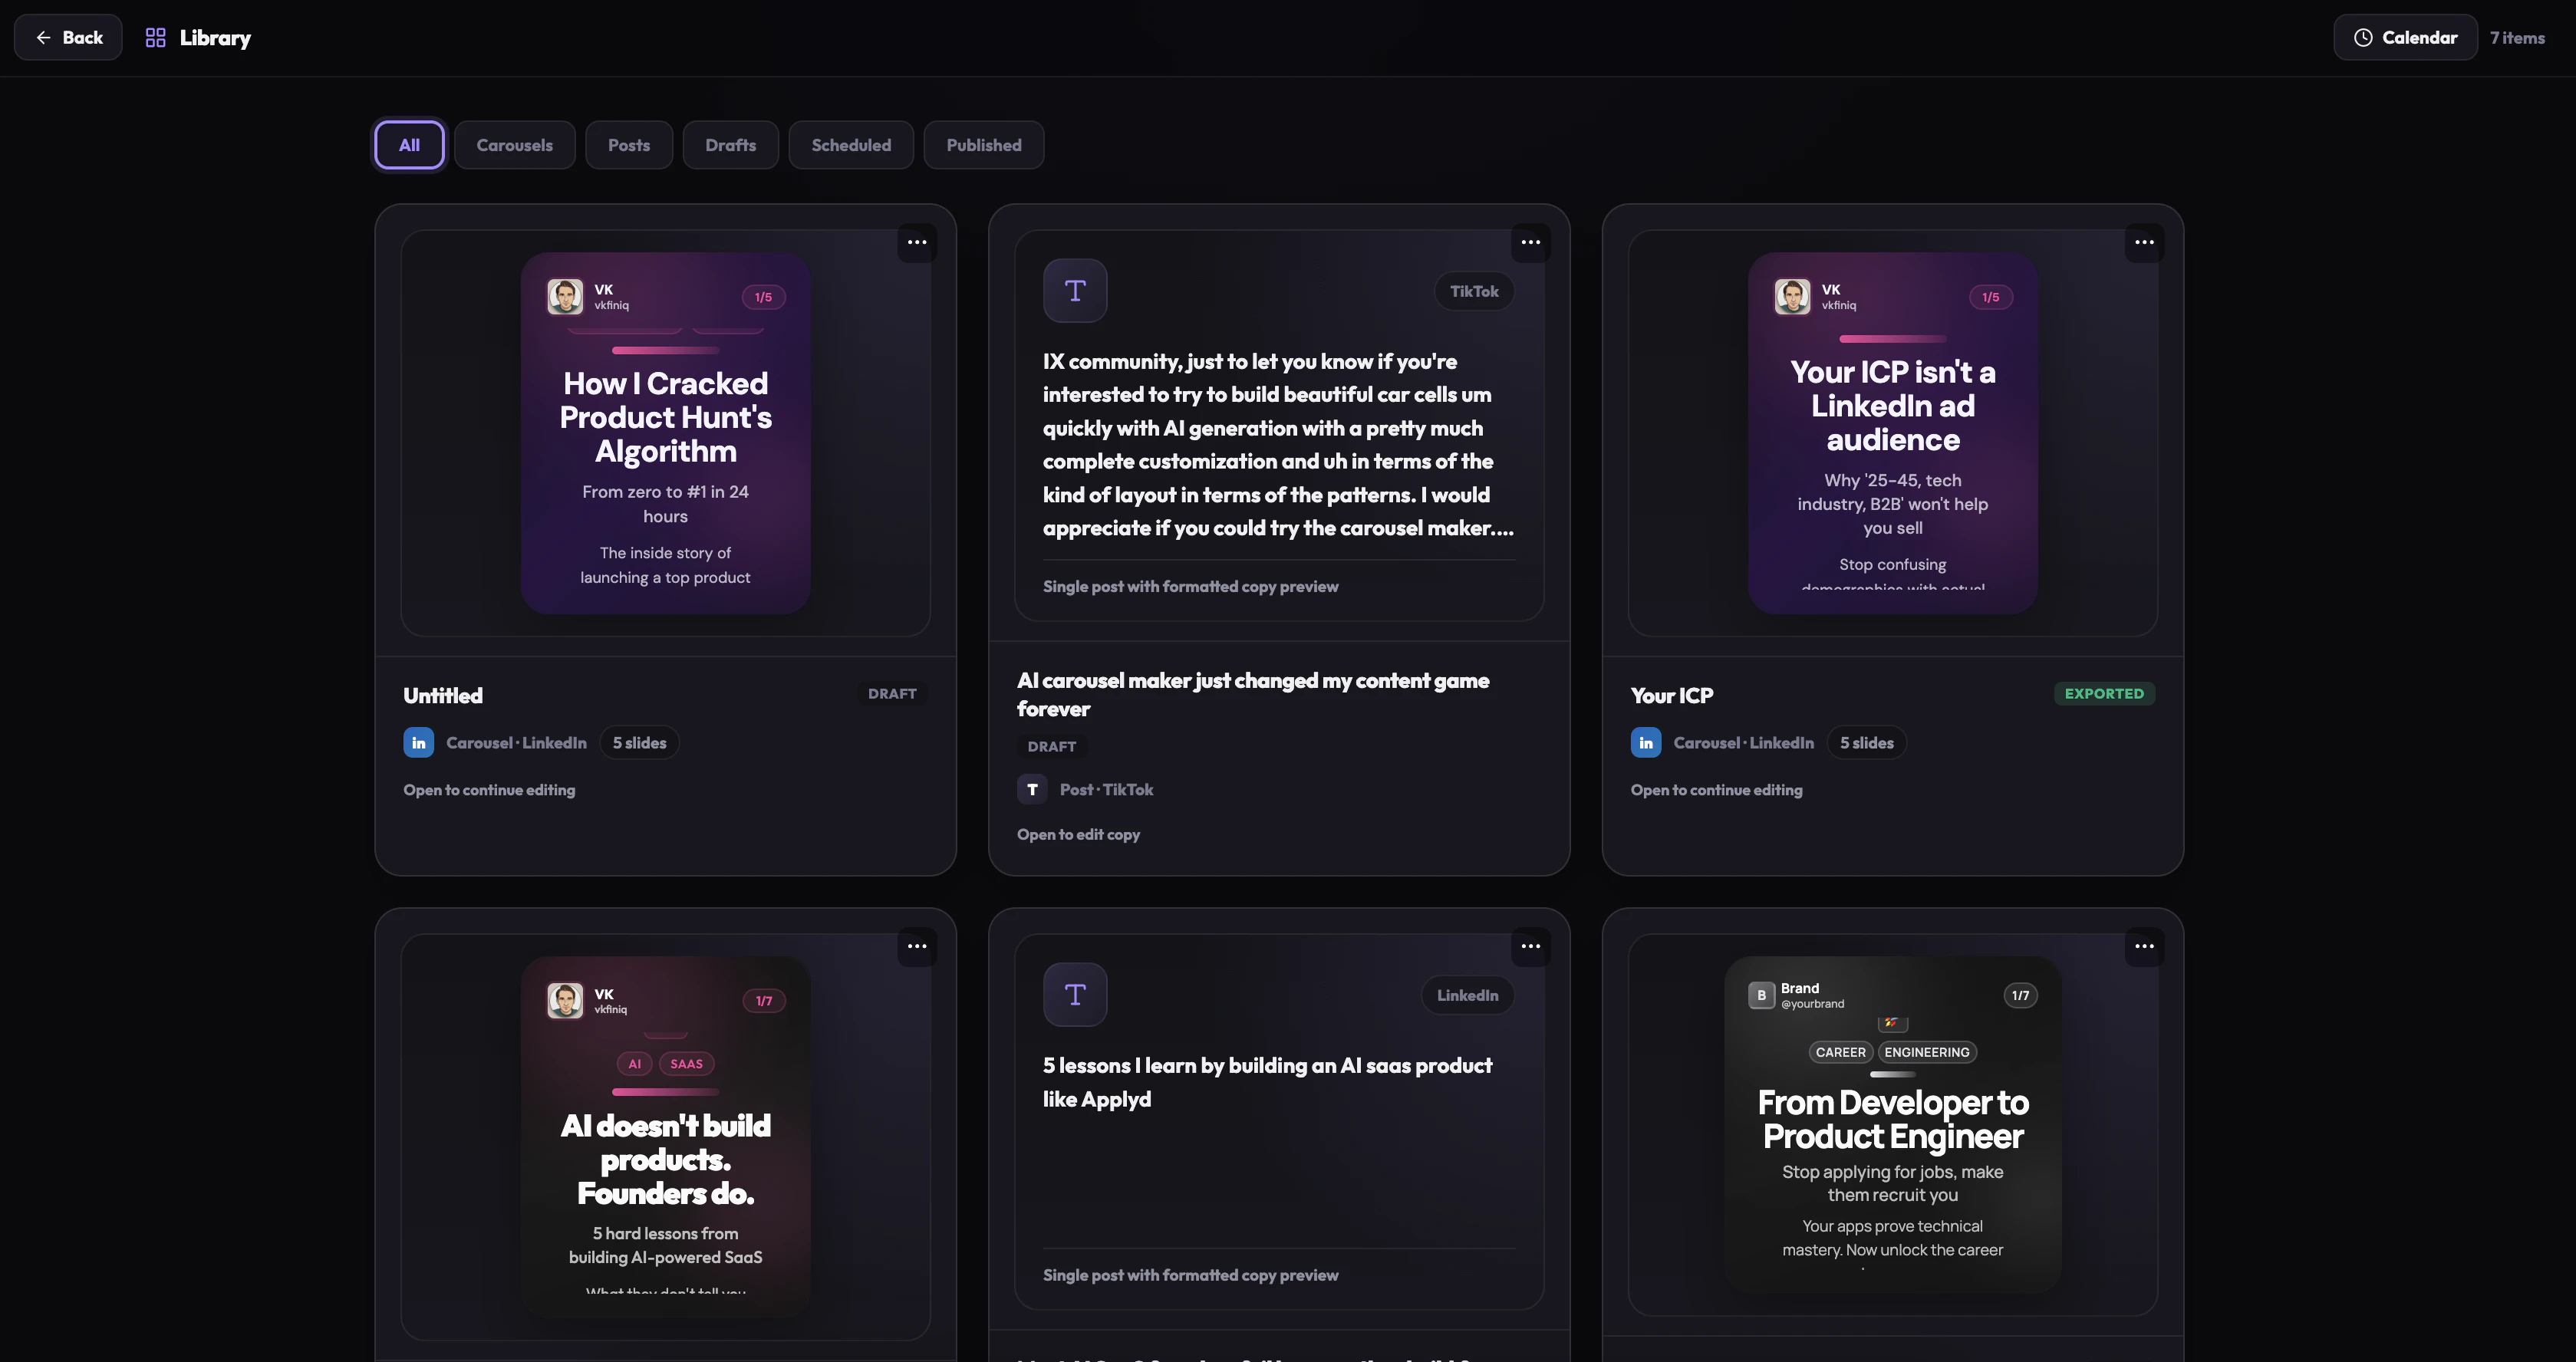Open the Product Hunt's Algorithm carousel thumbnail
Viewport: 2576px width, 1362px height.
665,433
